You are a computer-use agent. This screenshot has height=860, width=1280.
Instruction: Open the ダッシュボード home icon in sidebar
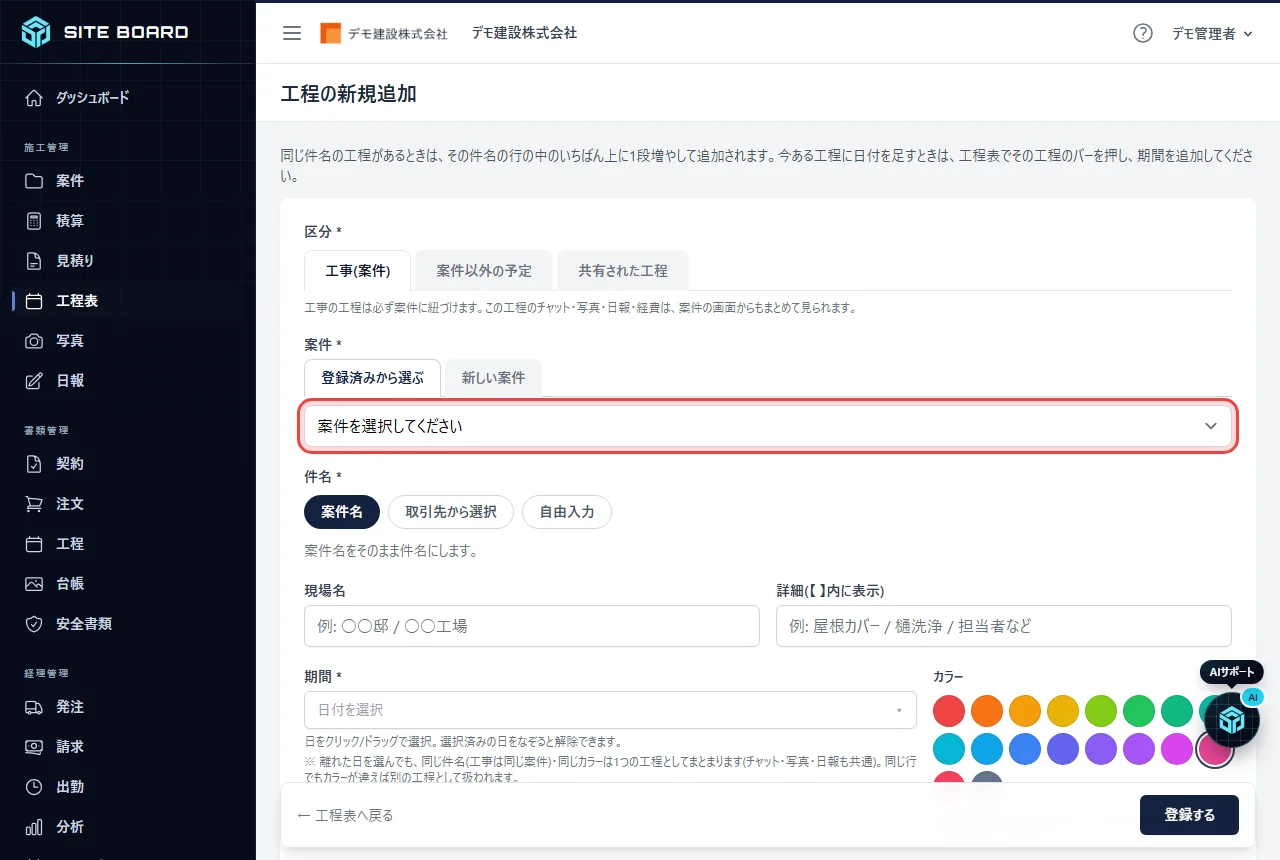pyautogui.click(x=34, y=98)
